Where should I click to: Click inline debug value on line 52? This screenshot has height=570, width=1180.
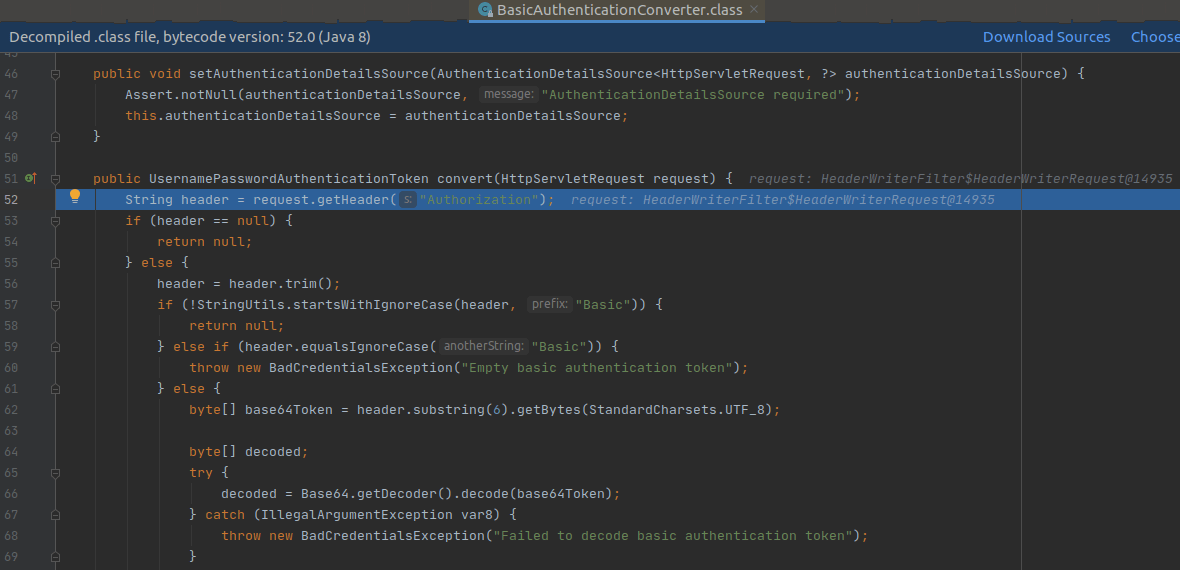[x=783, y=200]
